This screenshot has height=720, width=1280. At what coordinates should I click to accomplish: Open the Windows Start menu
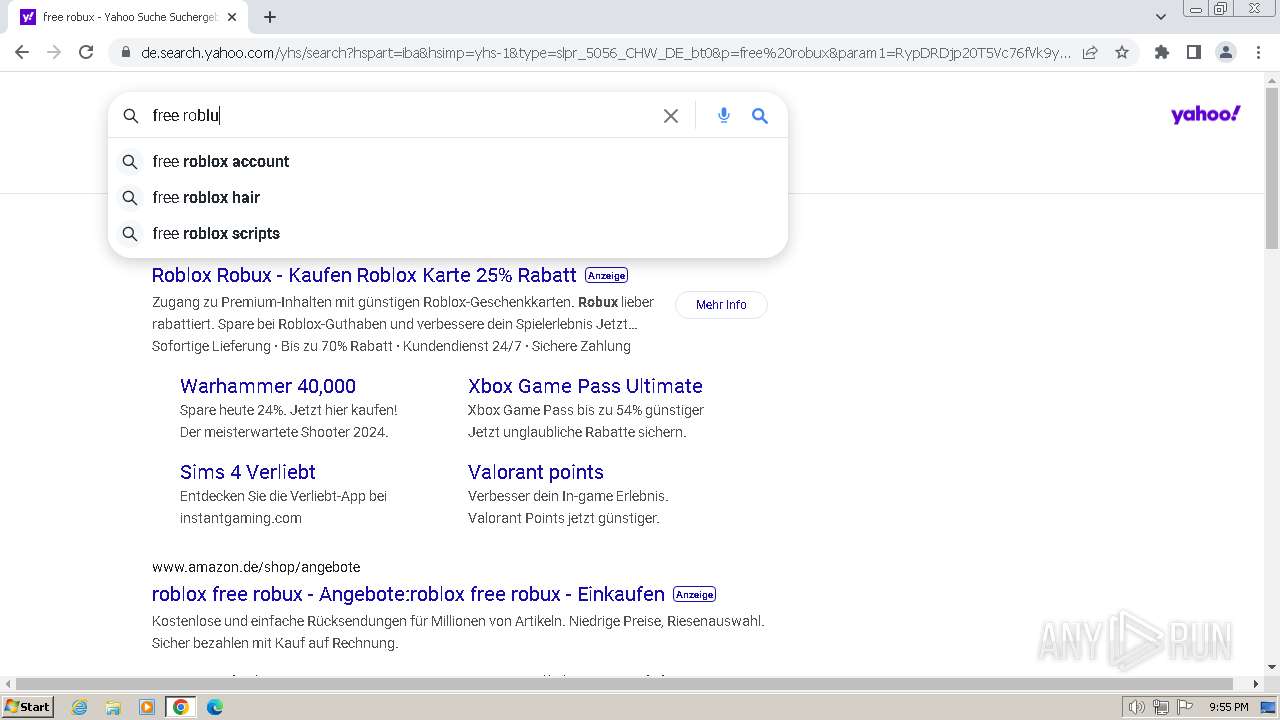coord(27,707)
